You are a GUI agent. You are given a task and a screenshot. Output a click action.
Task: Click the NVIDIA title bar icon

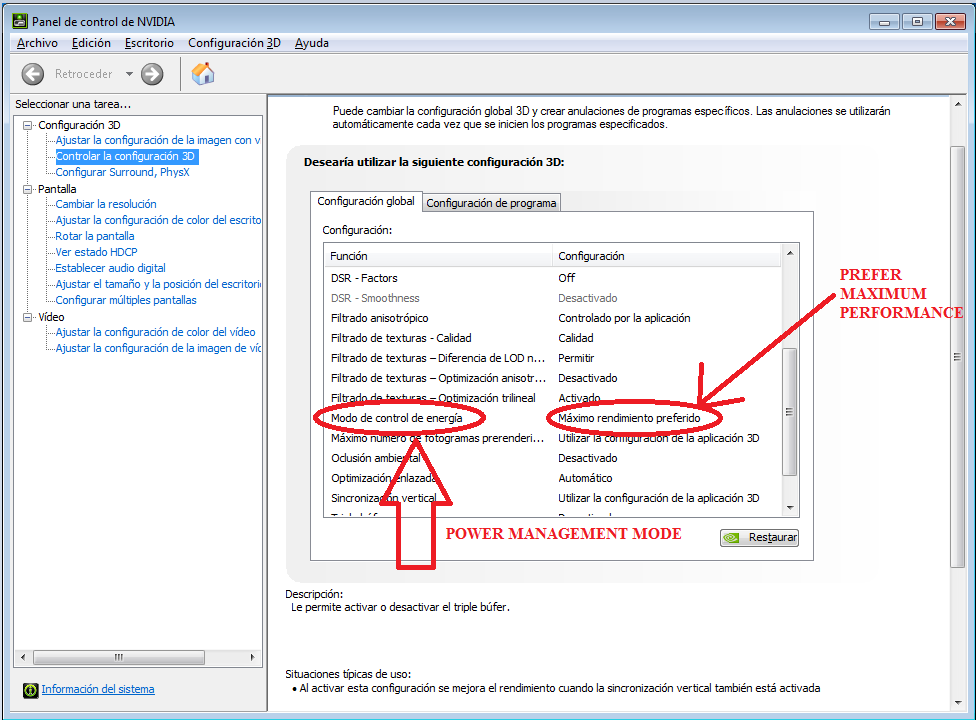click(20, 21)
